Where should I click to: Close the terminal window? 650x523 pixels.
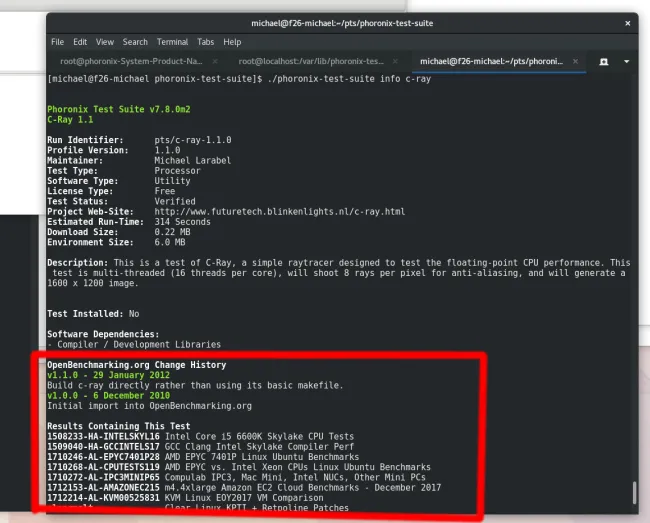pos(628,23)
